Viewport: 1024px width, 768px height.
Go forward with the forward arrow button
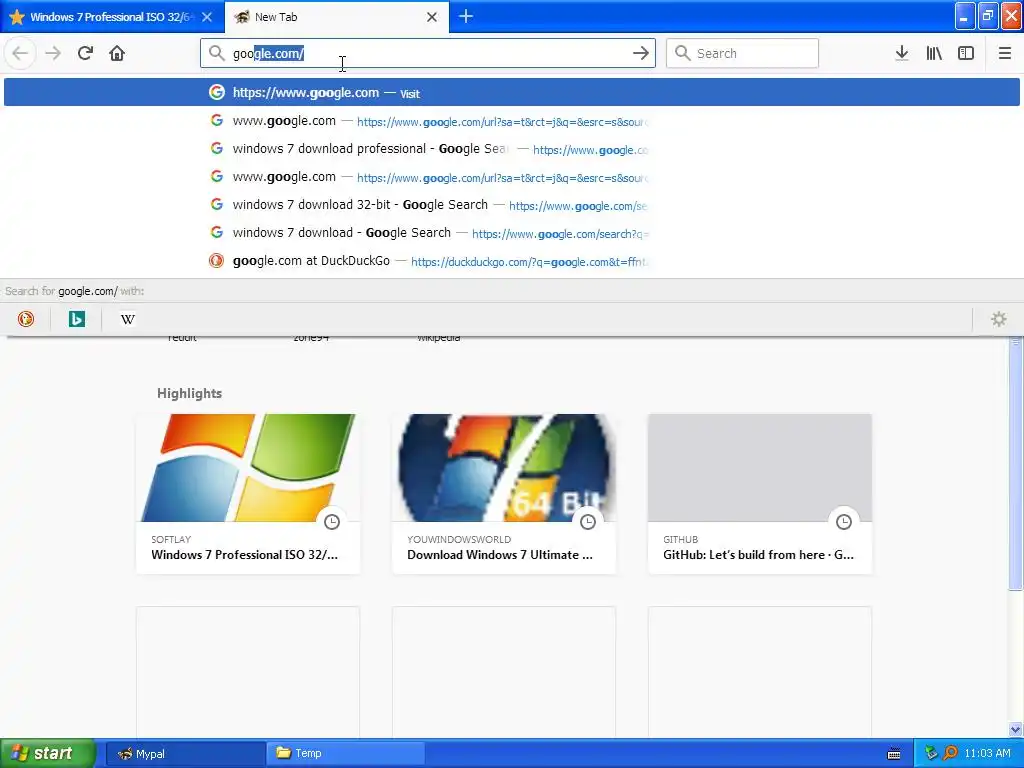click(53, 53)
